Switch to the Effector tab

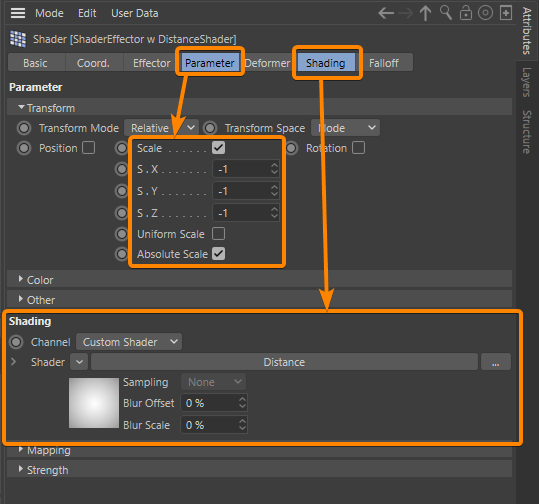pos(152,63)
